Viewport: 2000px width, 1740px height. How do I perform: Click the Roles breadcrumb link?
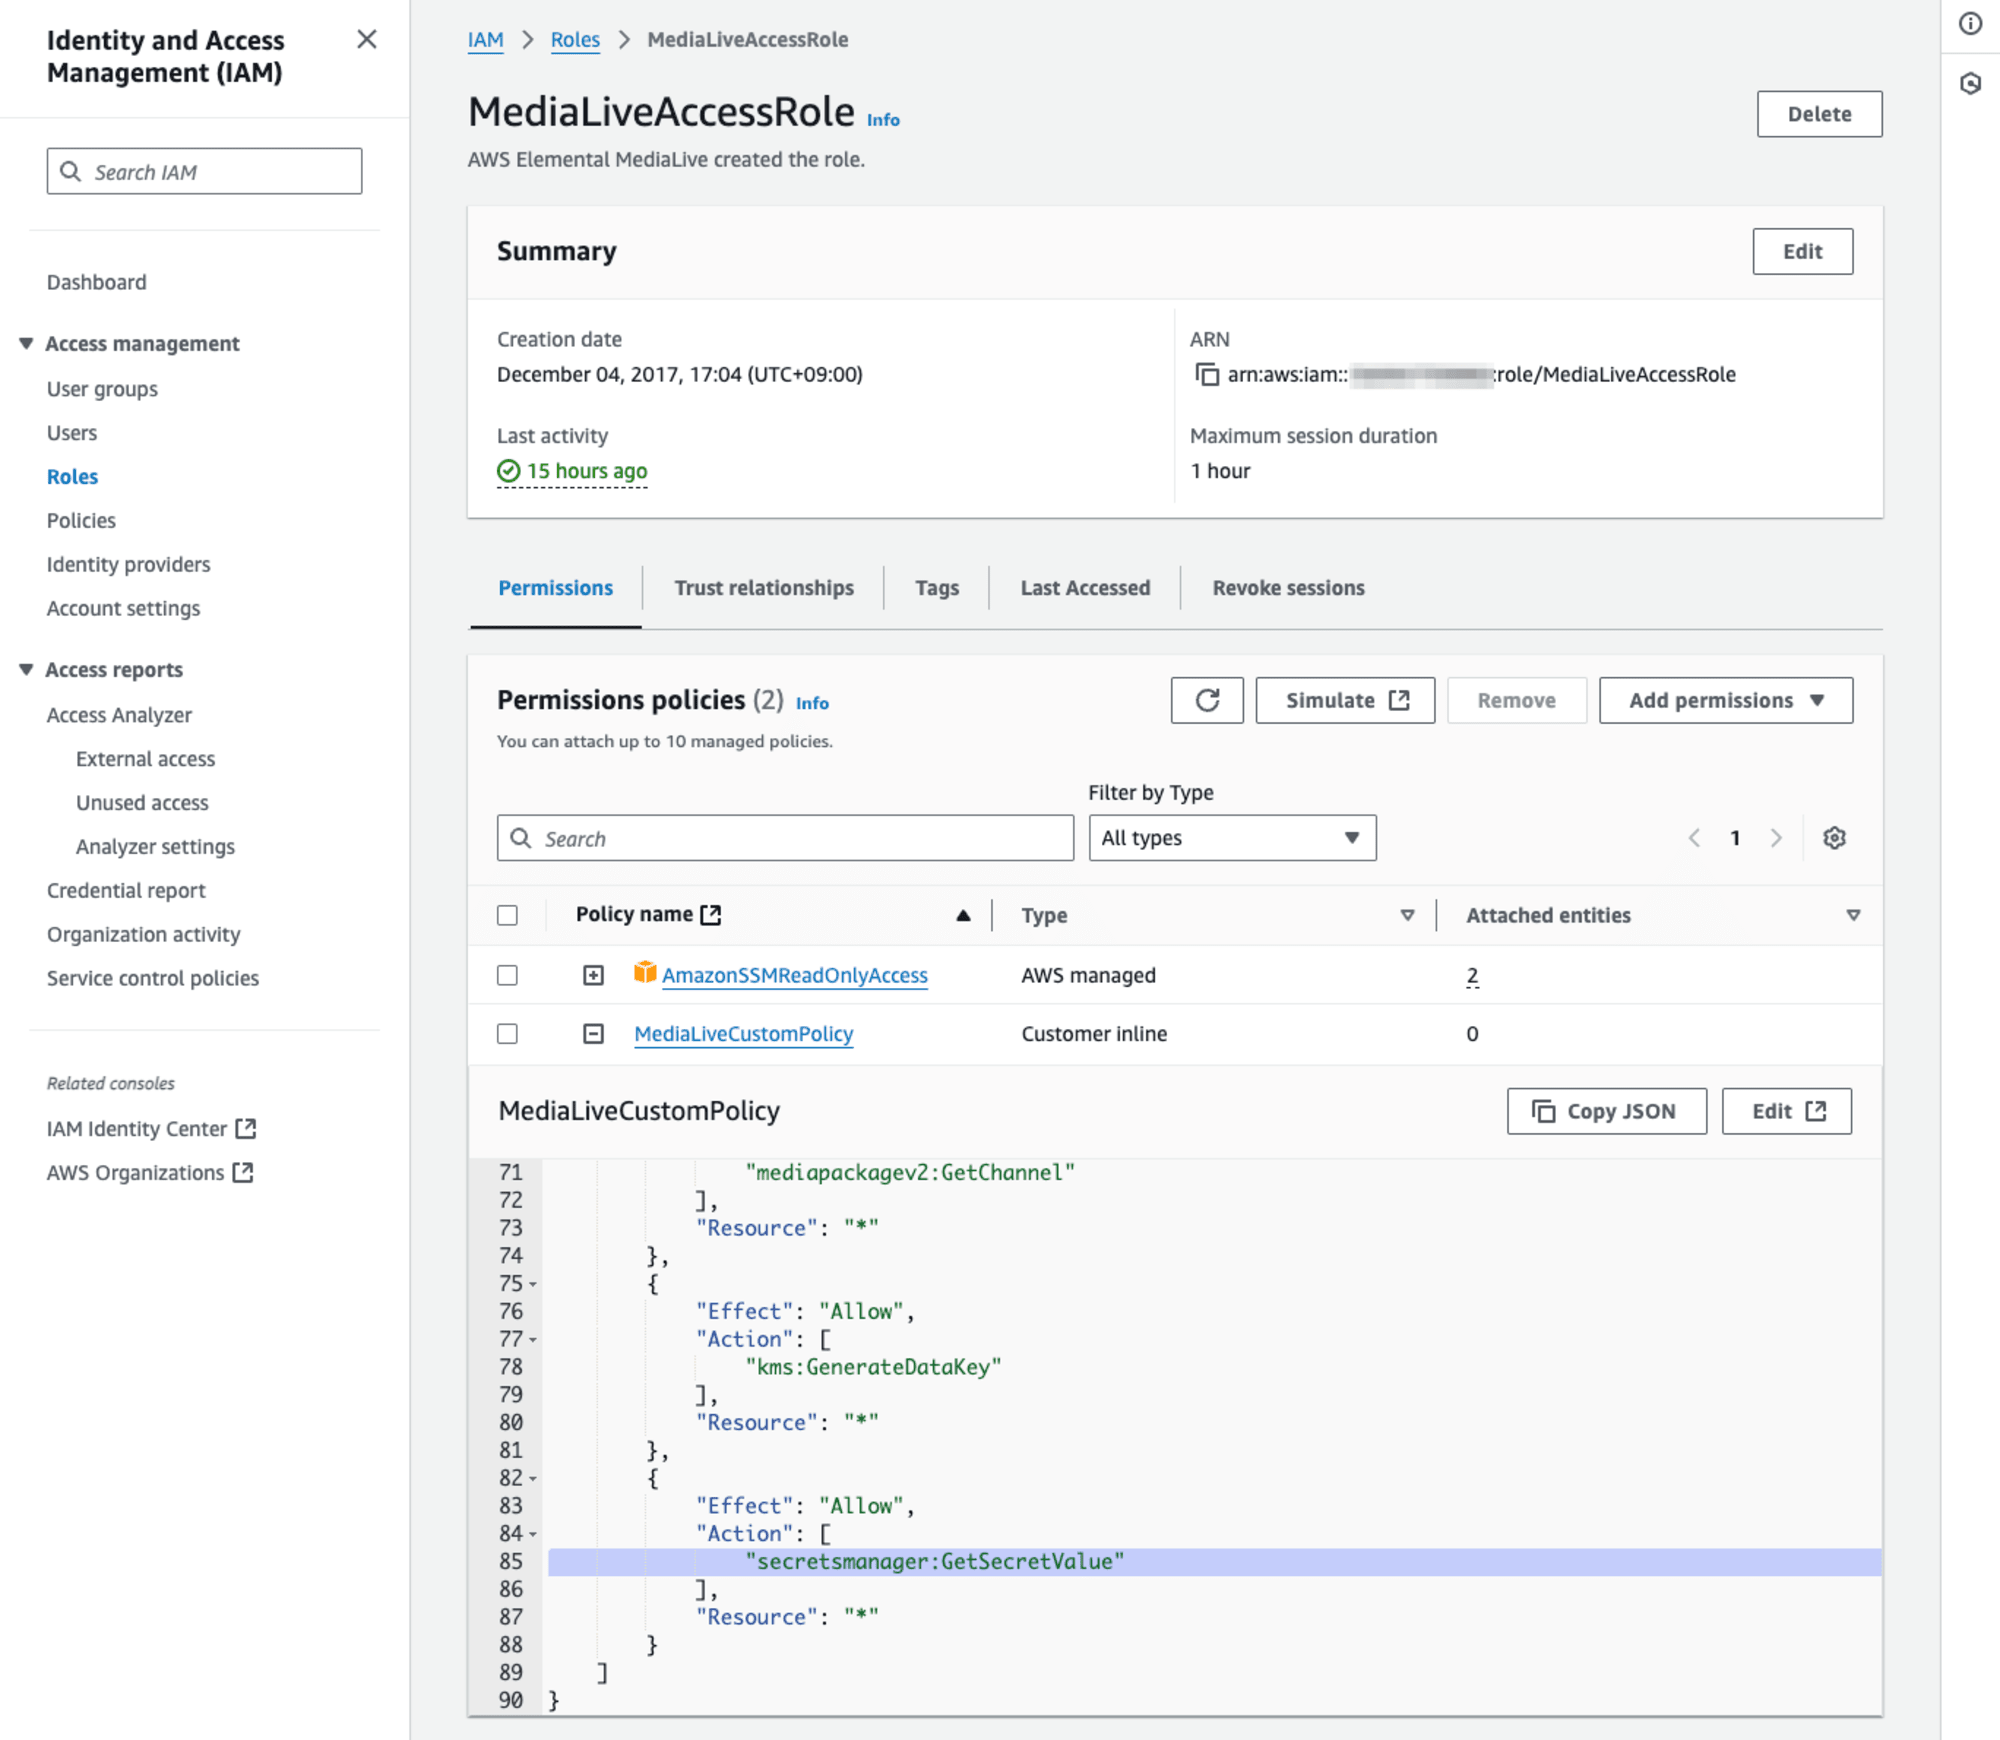pyautogui.click(x=575, y=39)
